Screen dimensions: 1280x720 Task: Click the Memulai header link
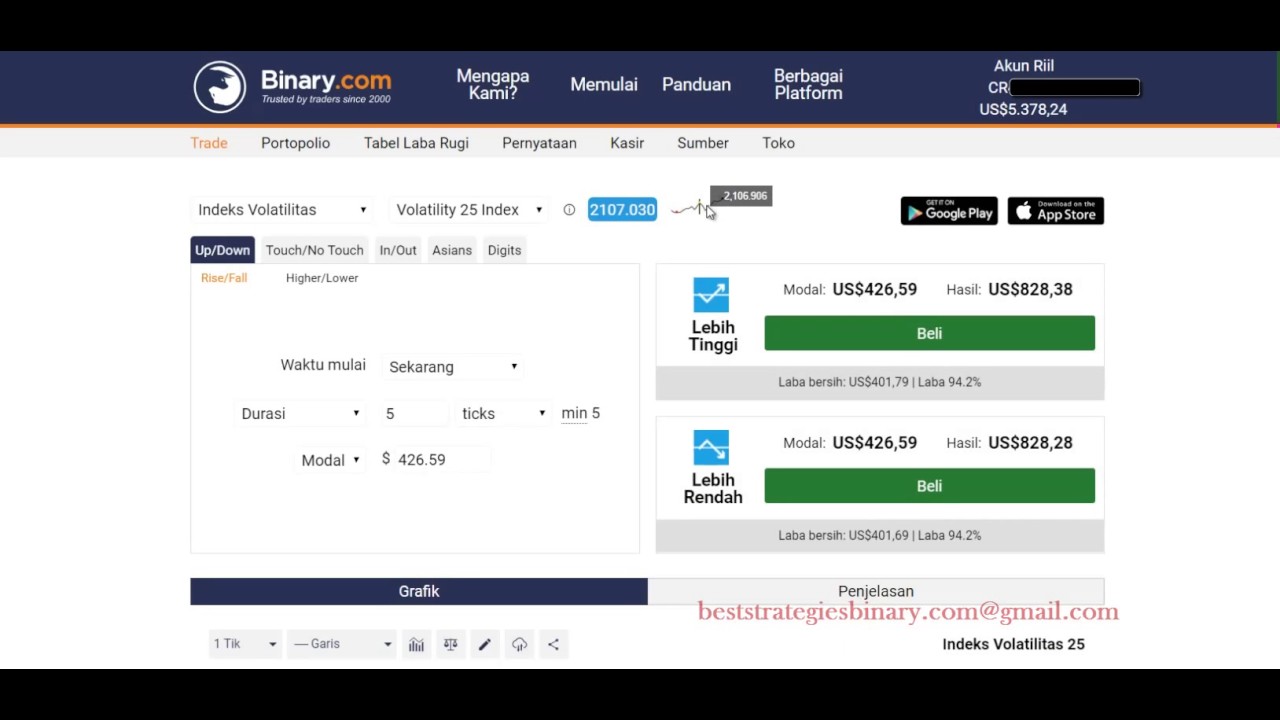[604, 85]
